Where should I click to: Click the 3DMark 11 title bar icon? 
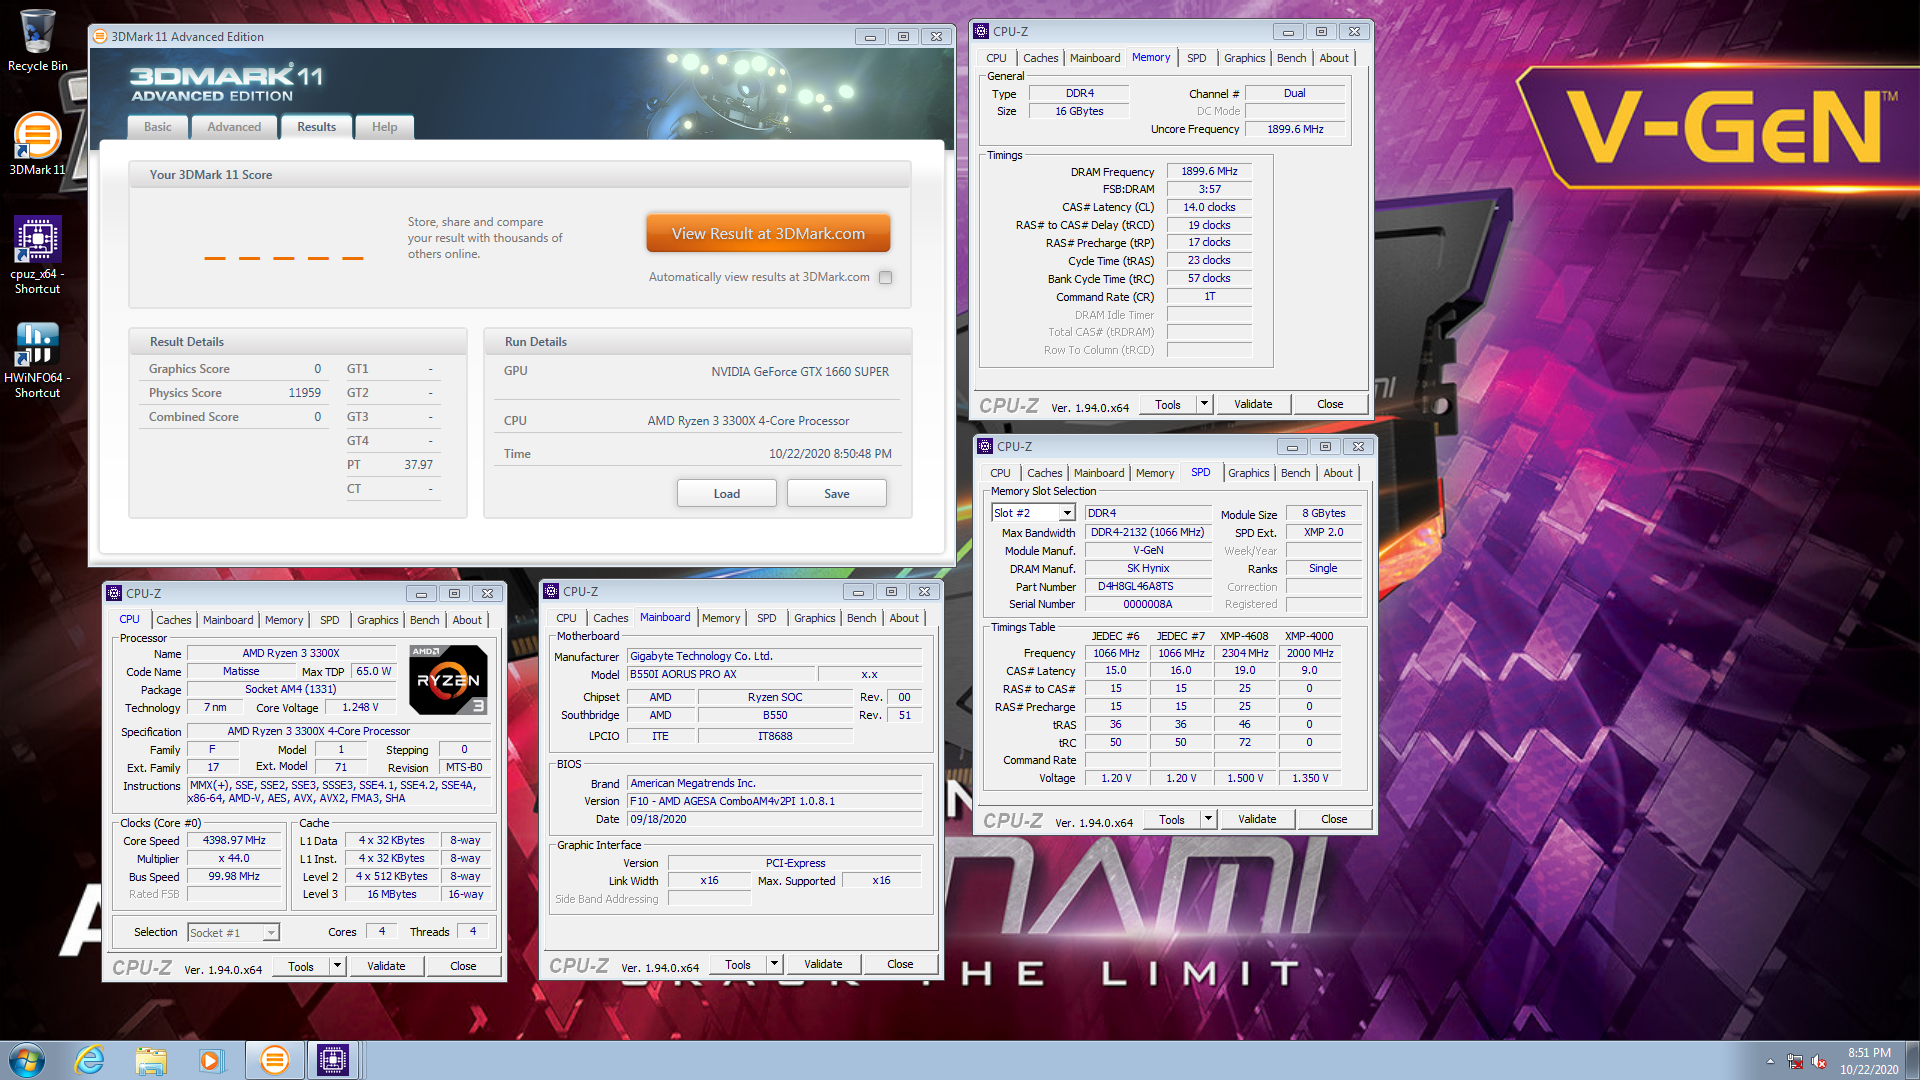100,36
